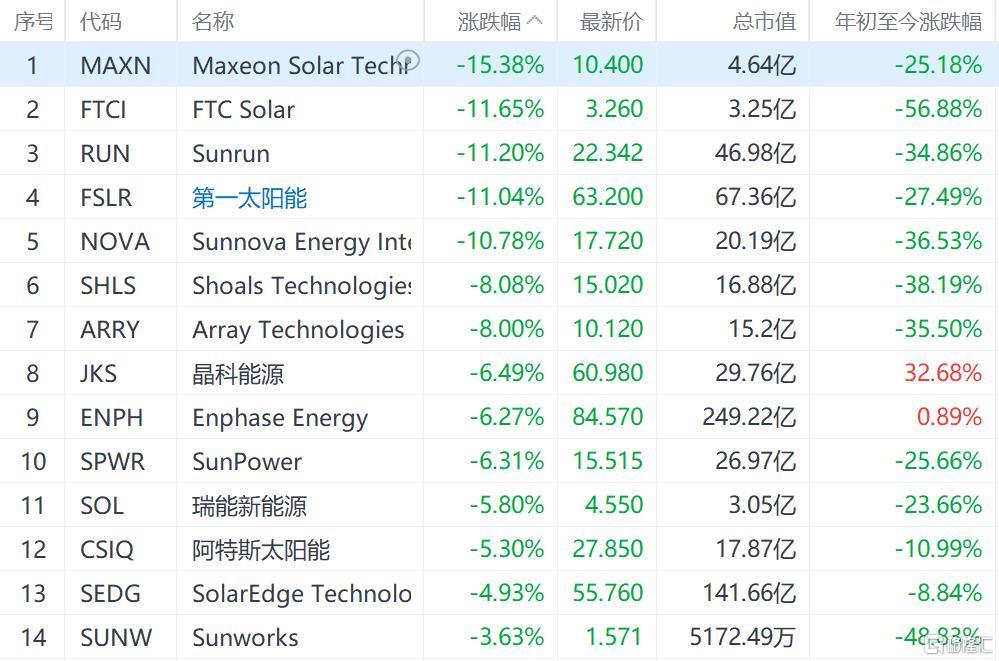999x661 pixels.
Task: Click the SEDG ticker code
Action: pyautogui.click(x=110, y=593)
